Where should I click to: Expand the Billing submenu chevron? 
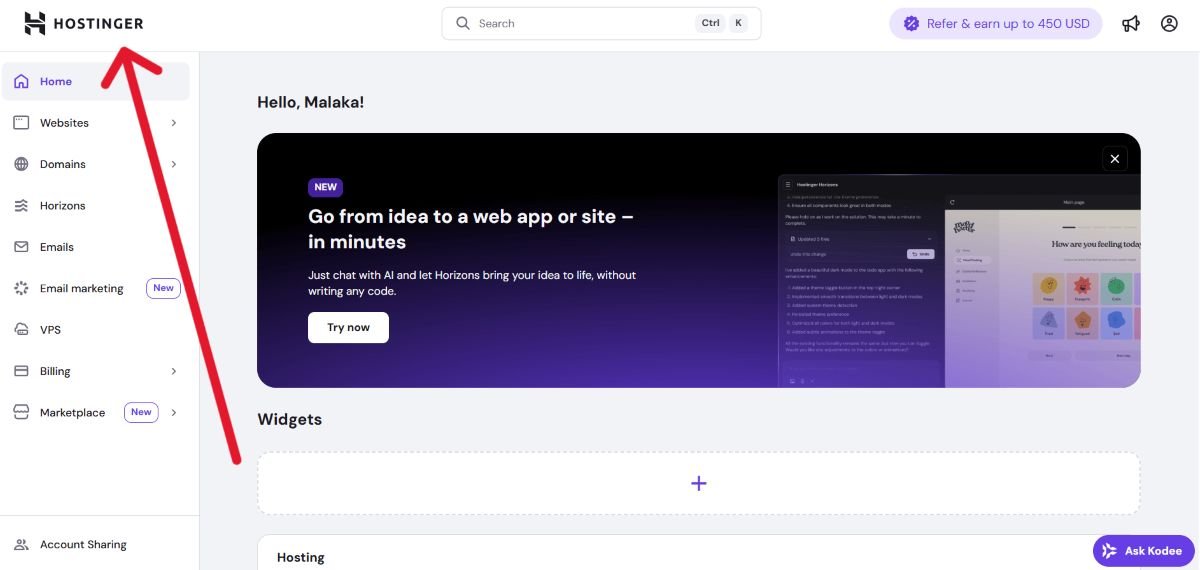point(174,371)
